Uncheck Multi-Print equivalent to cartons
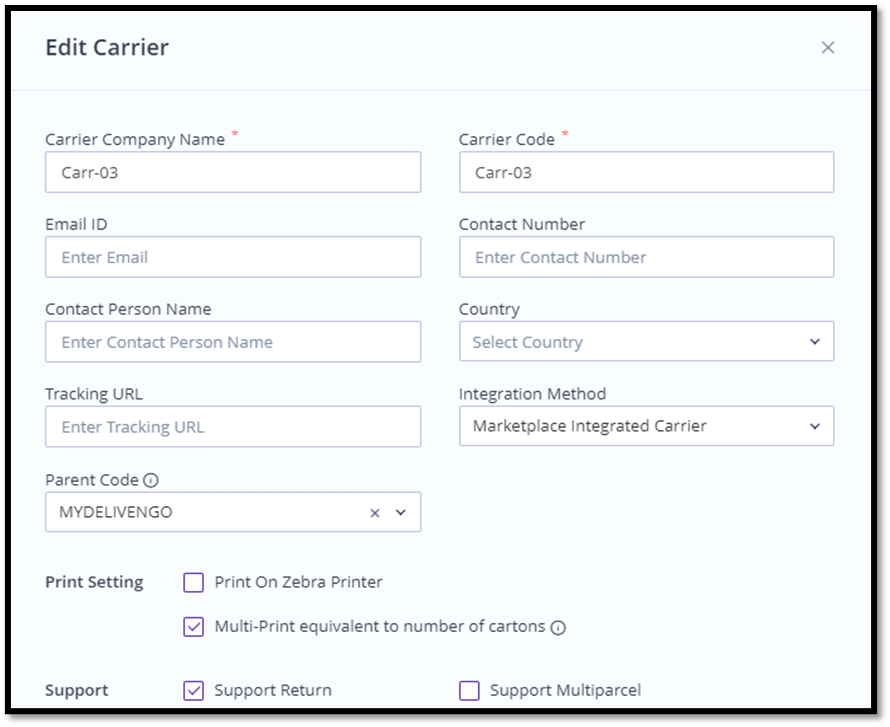Viewport: 890px width, 727px height. pos(193,627)
